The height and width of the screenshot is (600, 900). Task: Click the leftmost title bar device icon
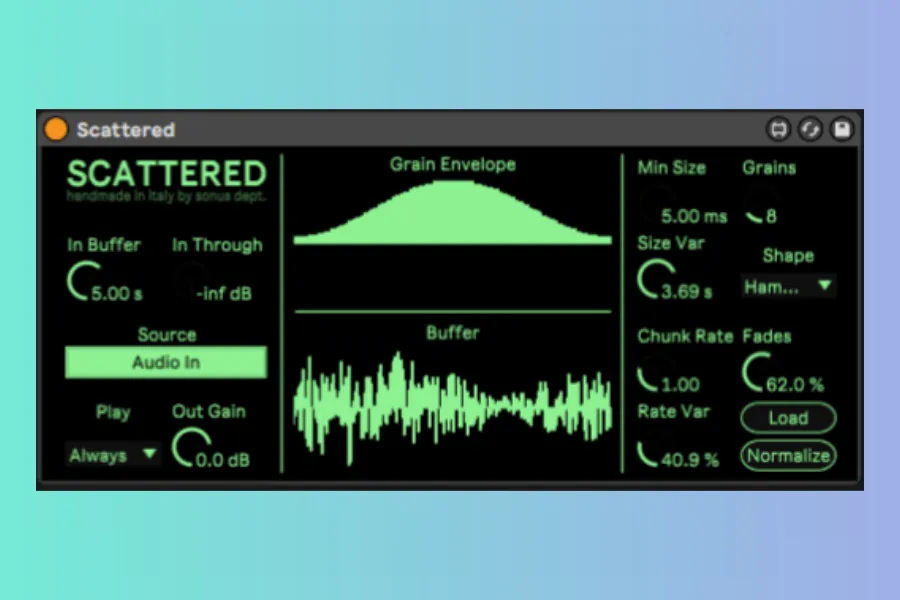coord(778,129)
